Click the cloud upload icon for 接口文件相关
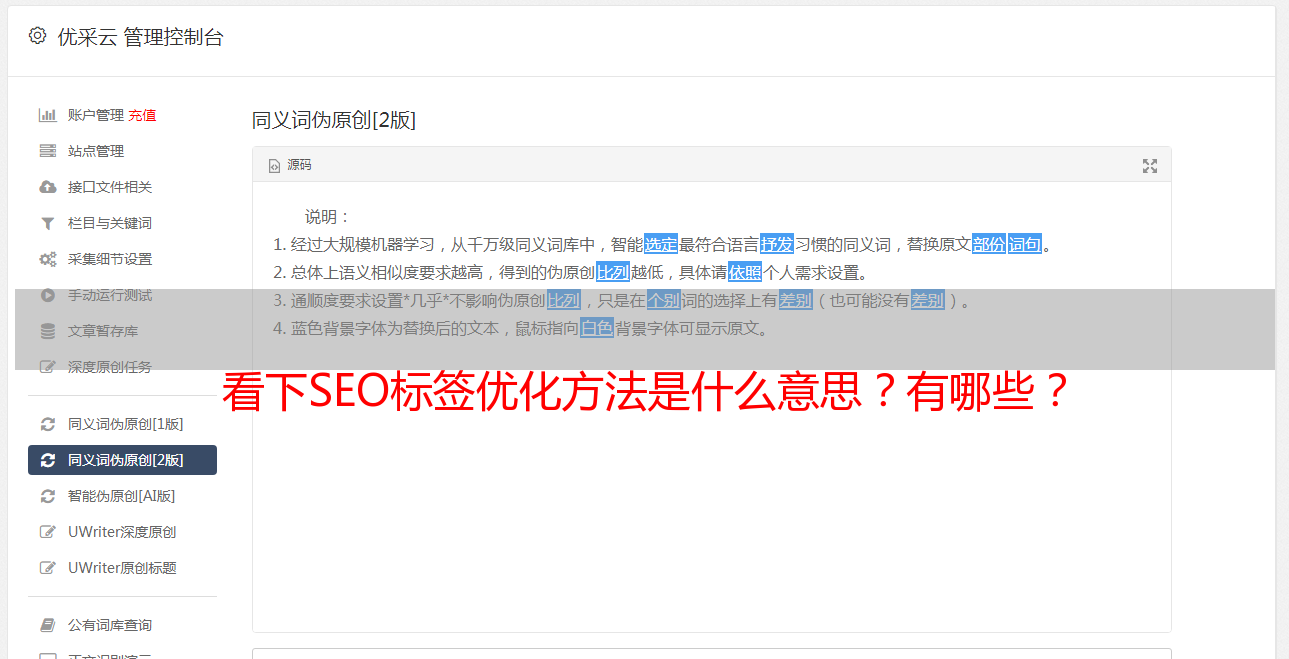 pyautogui.click(x=47, y=187)
